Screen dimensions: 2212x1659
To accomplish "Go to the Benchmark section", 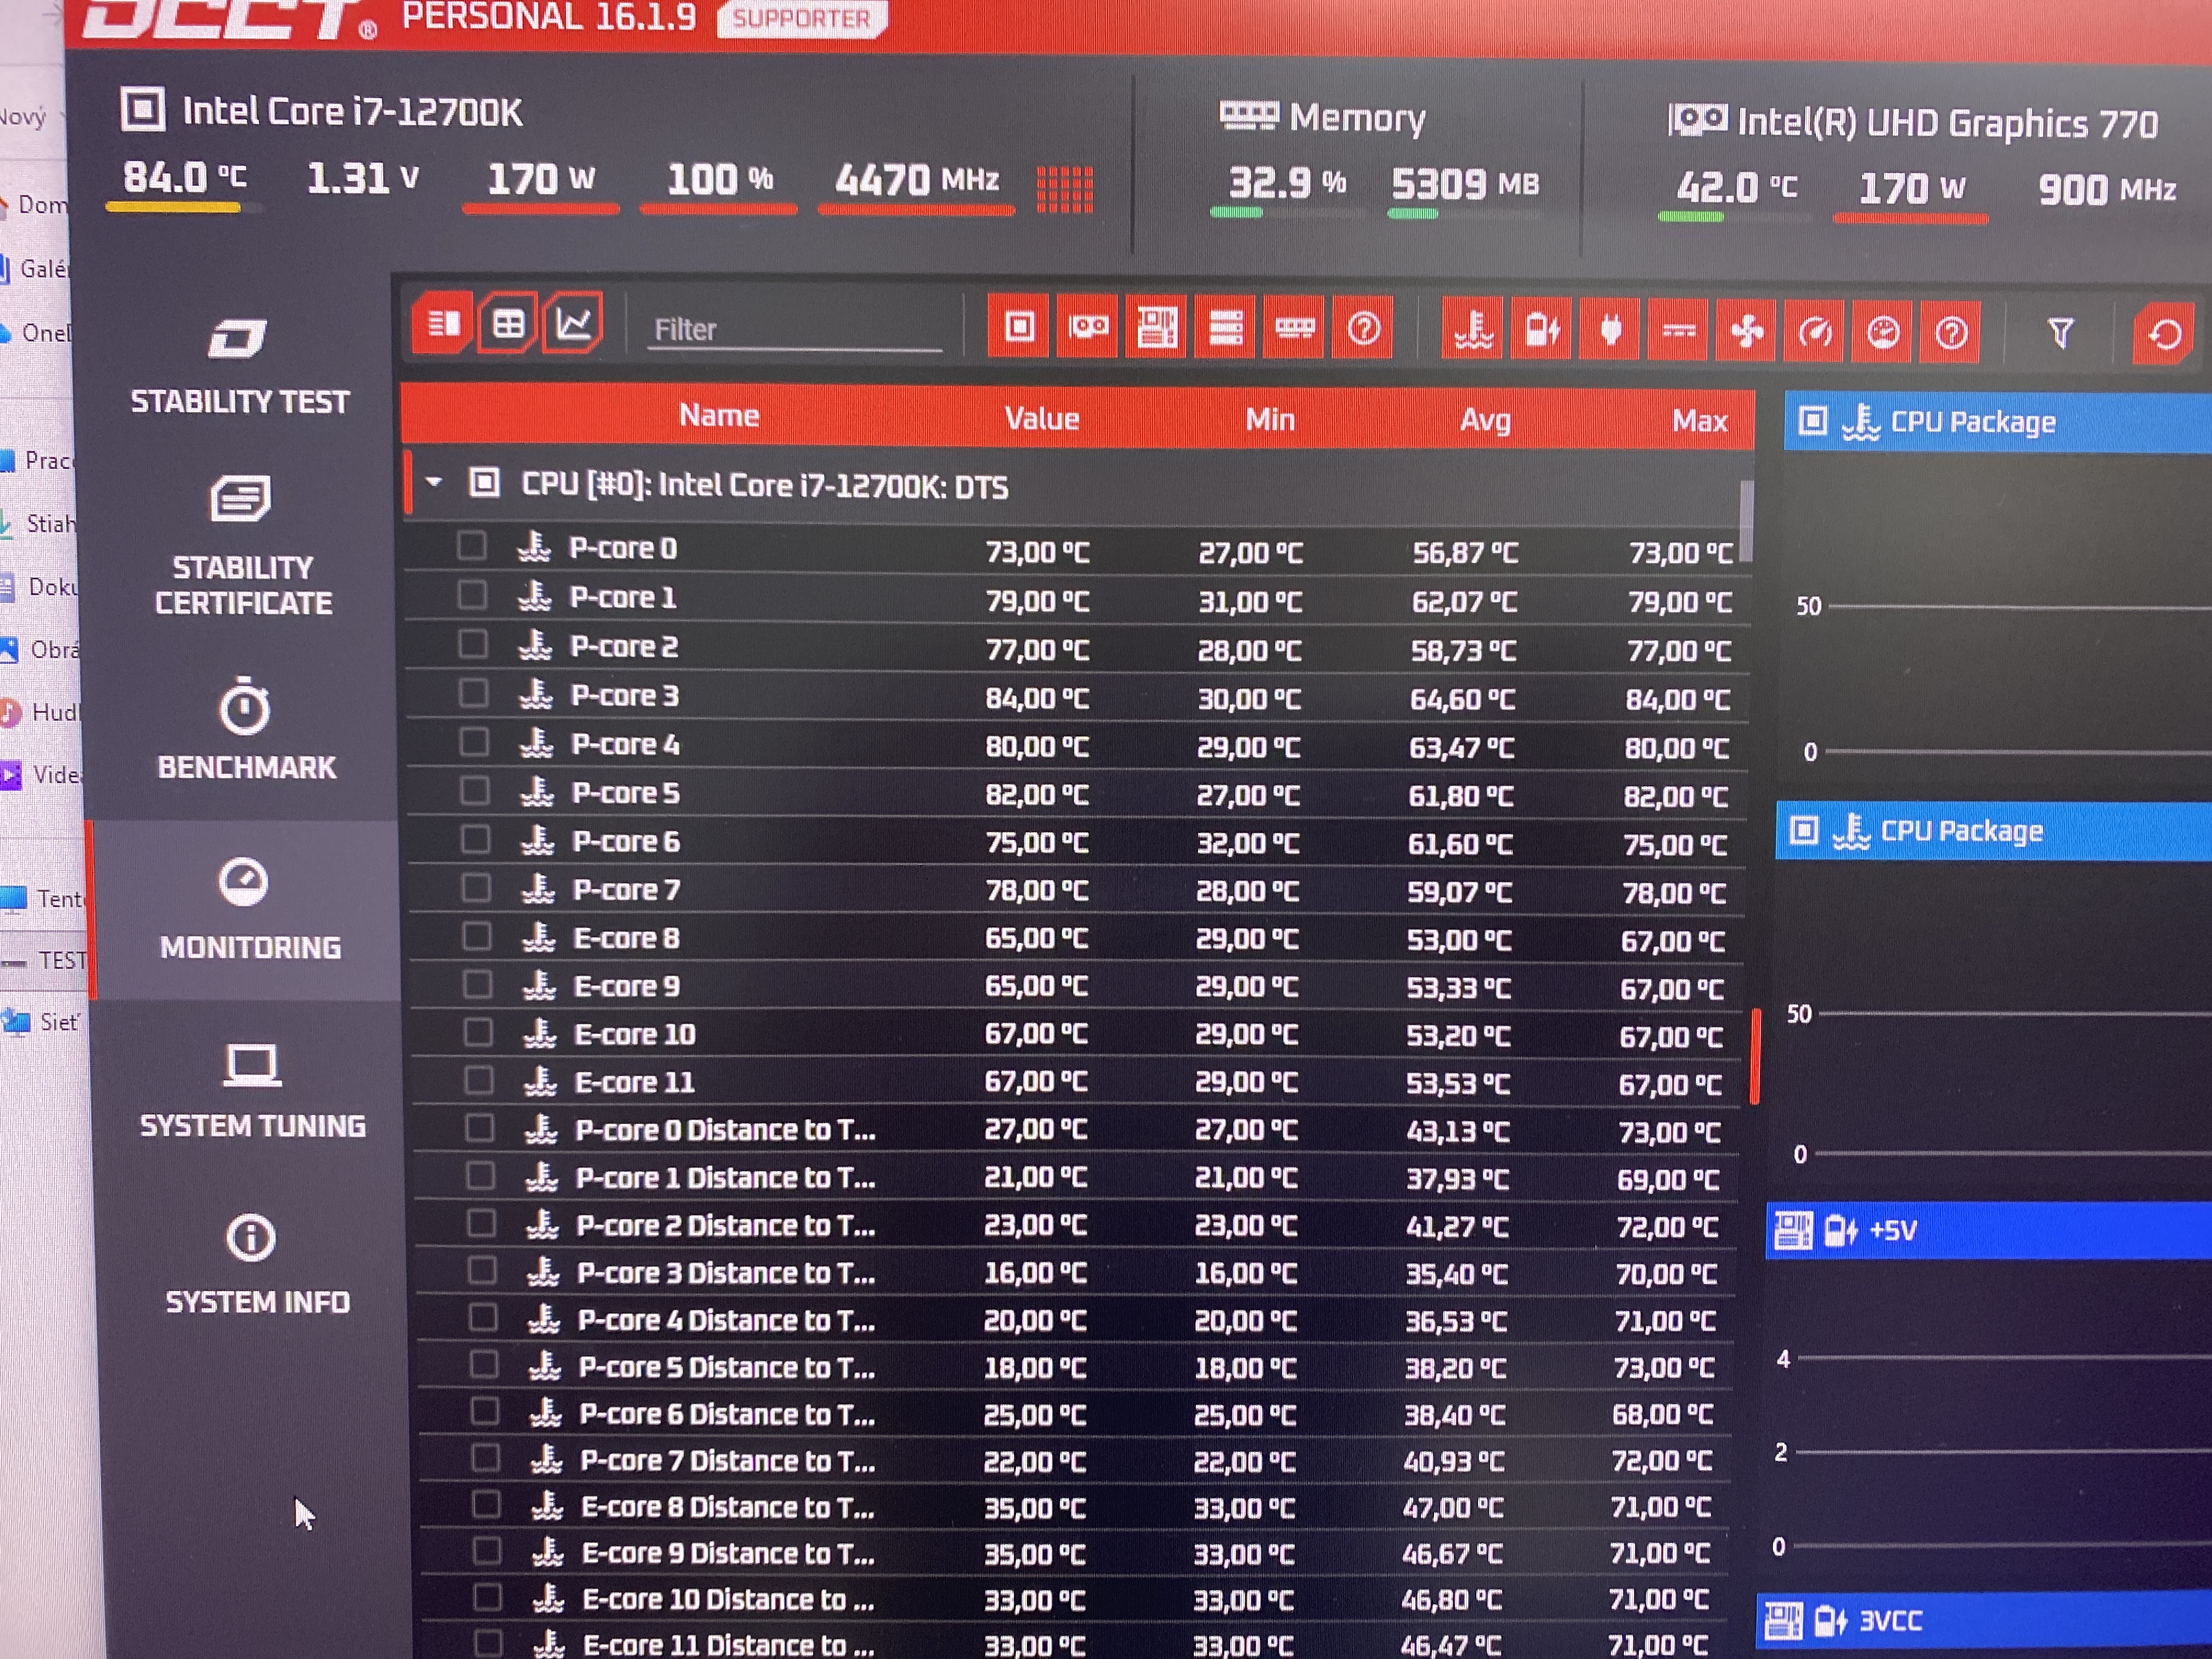I will (x=247, y=729).
